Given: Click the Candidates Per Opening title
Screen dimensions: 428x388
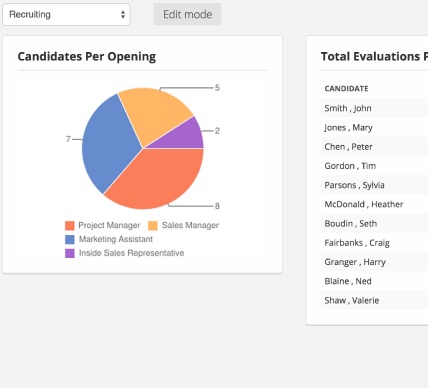Looking at the screenshot, I should click(x=87, y=57).
